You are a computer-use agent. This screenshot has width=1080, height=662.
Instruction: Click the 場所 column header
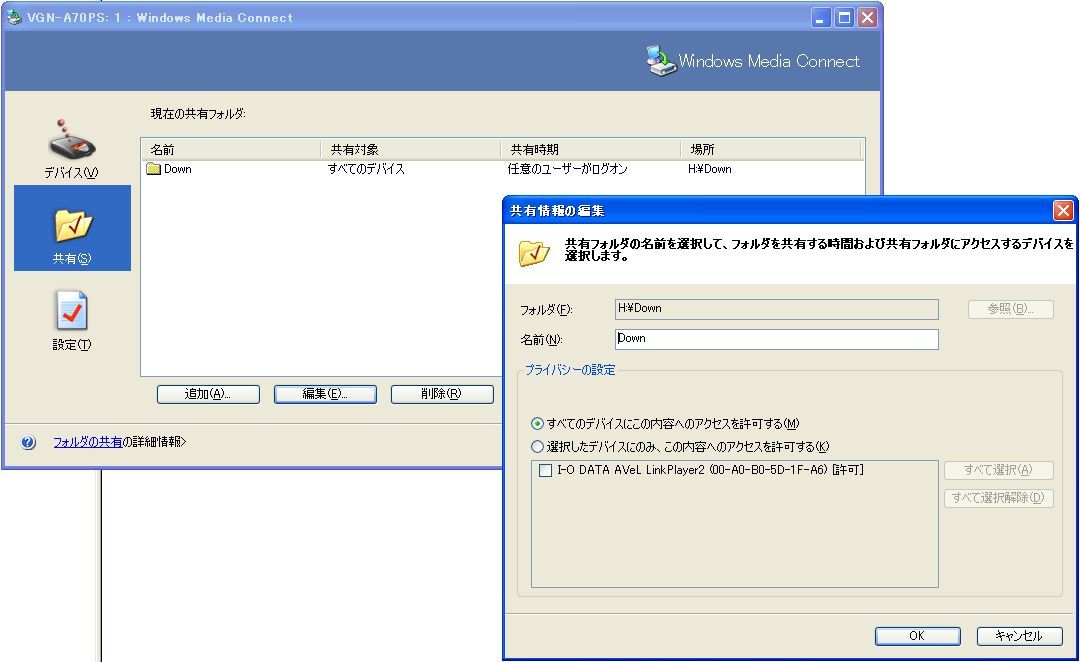pyautogui.click(x=771, y=149)
